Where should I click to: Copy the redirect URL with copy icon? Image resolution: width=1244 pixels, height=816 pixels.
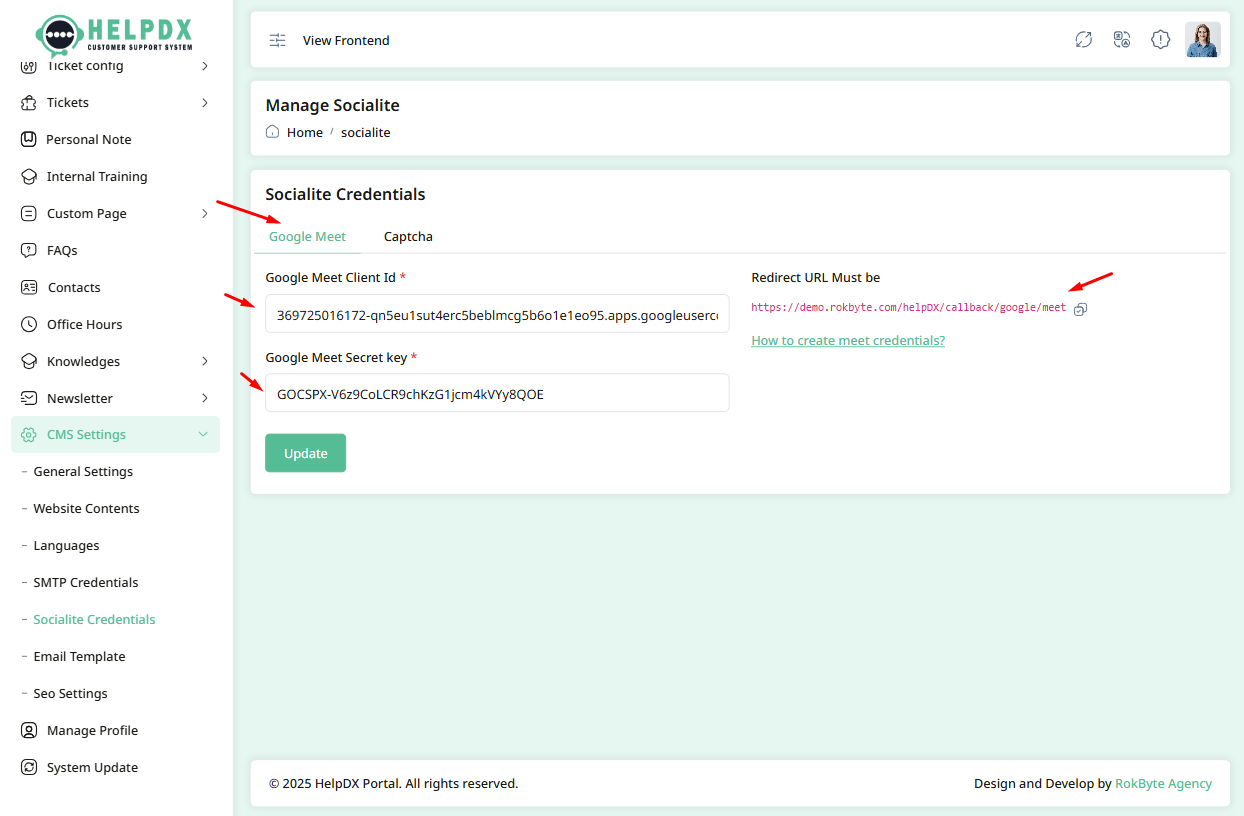(x=1080, y=309)
